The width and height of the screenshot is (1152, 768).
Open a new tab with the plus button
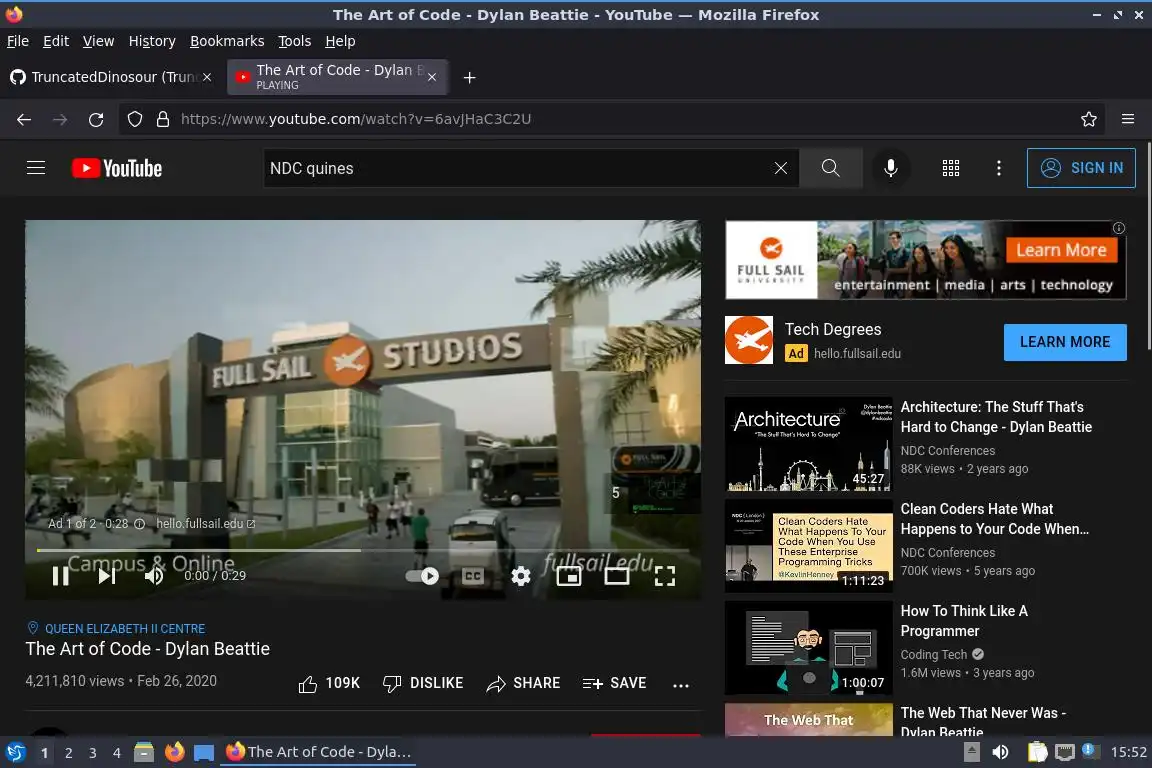(469, 77)
